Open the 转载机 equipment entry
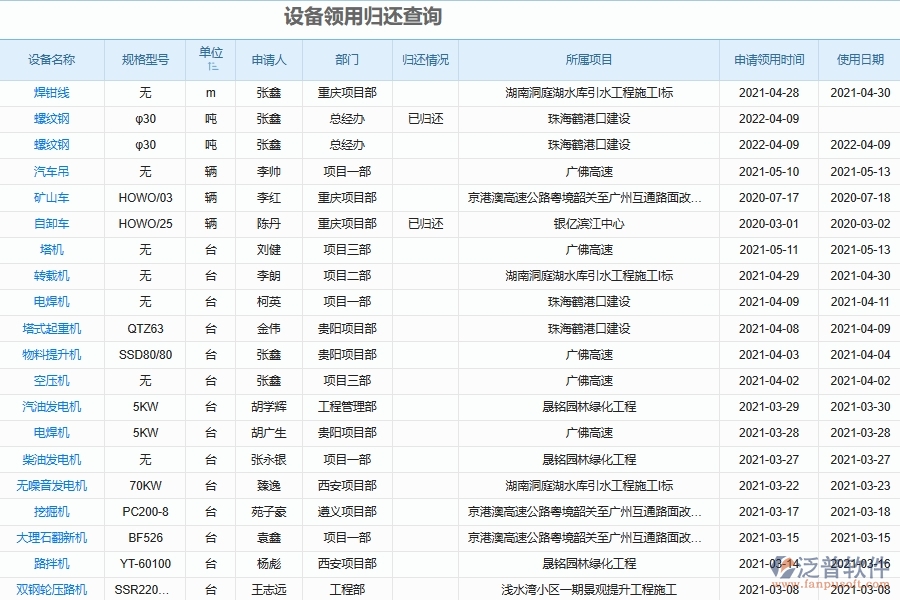 point(52,275)
